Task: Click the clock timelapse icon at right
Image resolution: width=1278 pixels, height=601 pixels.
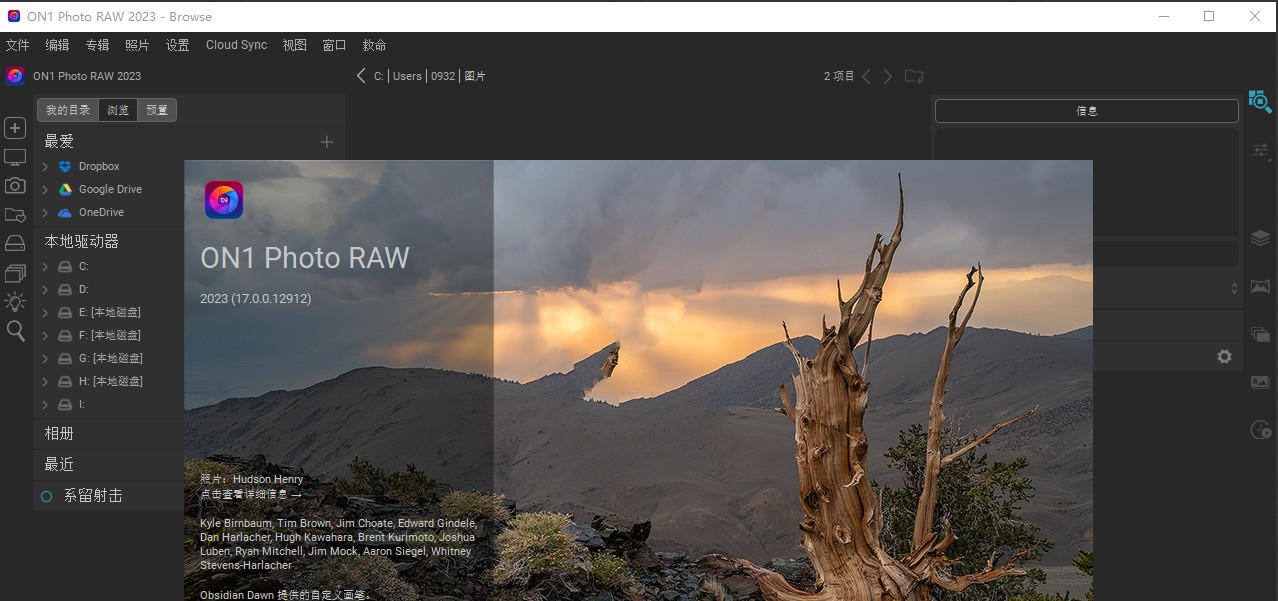Action: point(1260,430)
